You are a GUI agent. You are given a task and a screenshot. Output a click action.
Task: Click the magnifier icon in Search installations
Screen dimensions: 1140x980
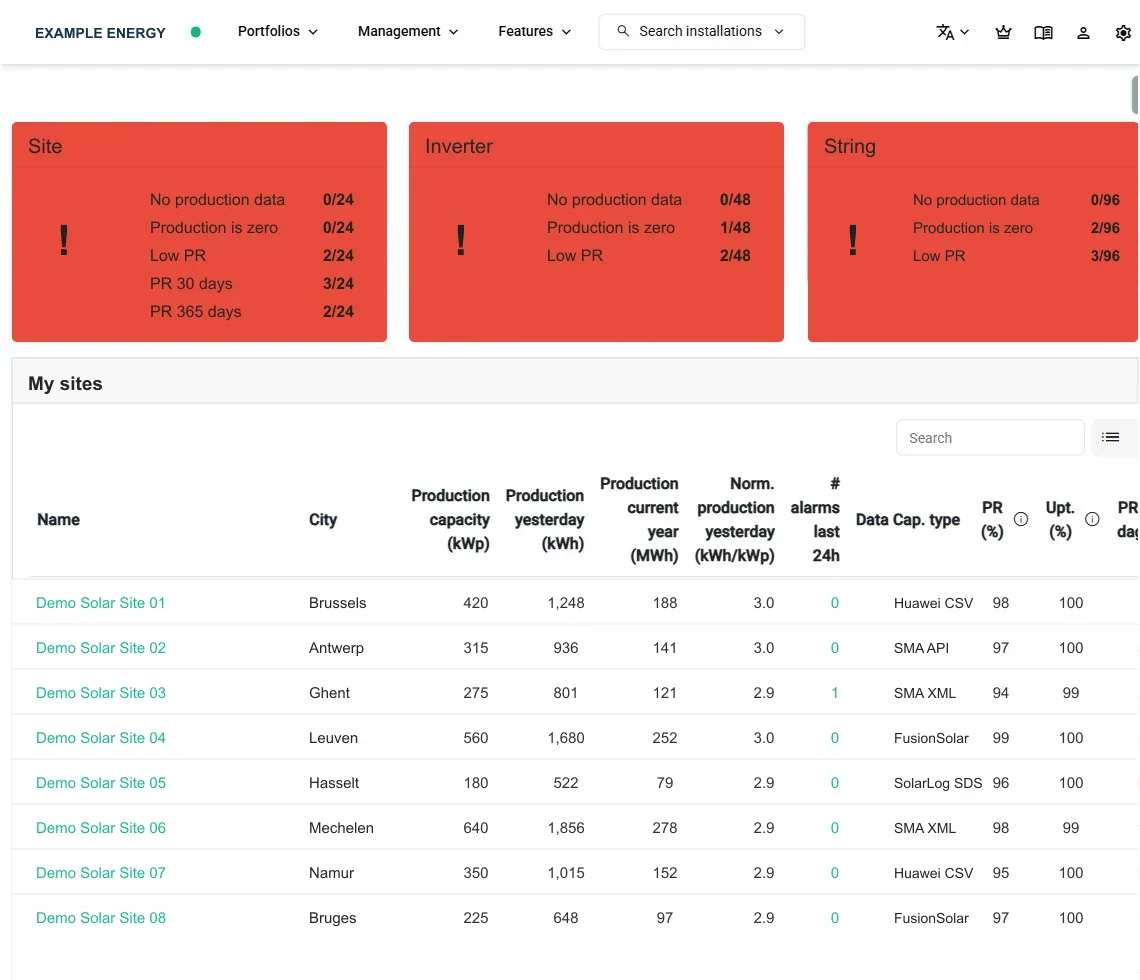click(x=623, y=31)
